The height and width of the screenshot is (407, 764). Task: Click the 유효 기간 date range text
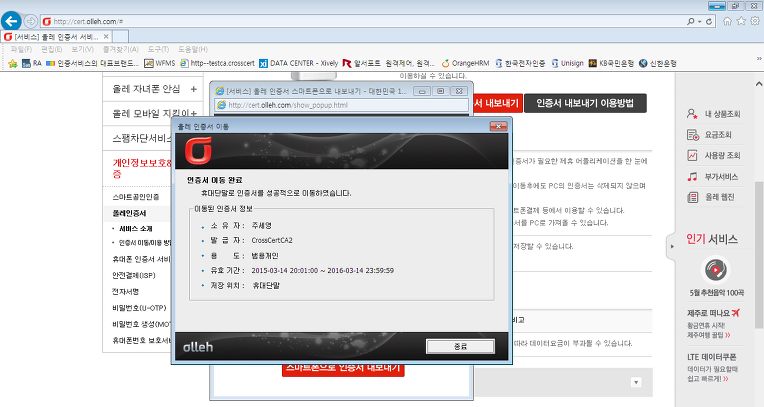323,271
